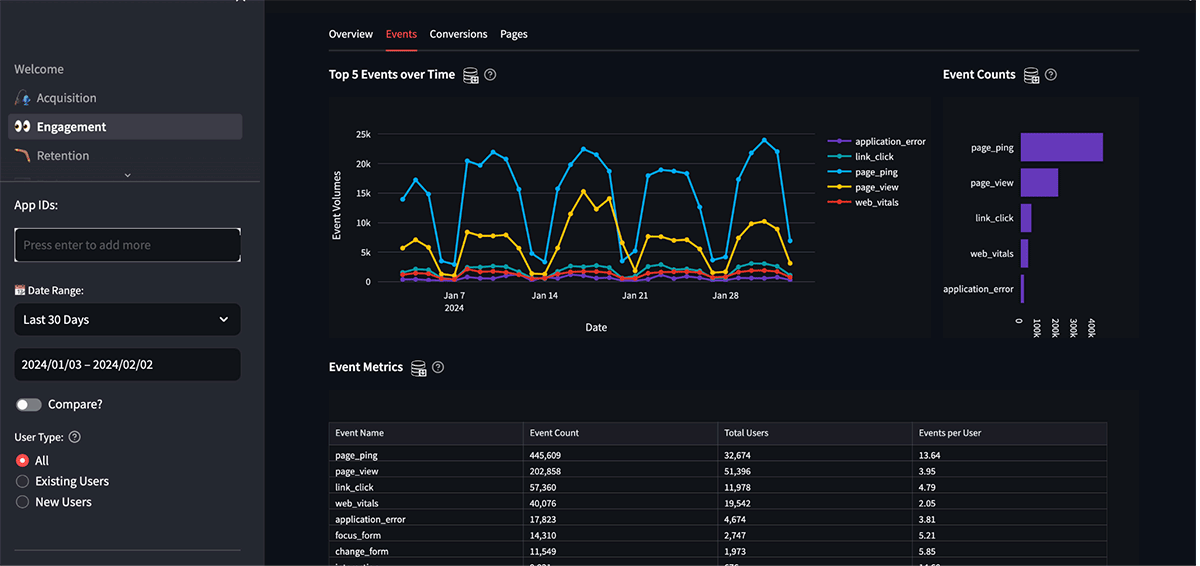Open the Last 30 Days dropdown
The width and height of the screenshot is (1200, 566).
127,320
